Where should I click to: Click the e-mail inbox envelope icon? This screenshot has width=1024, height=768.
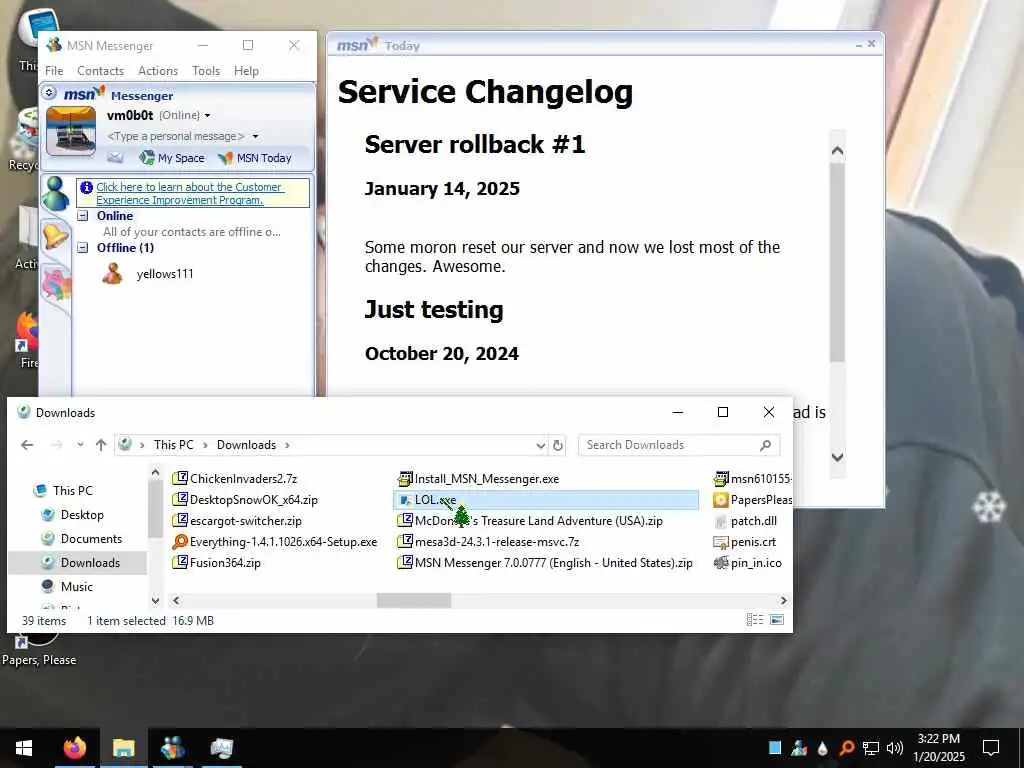pos(115,157)
